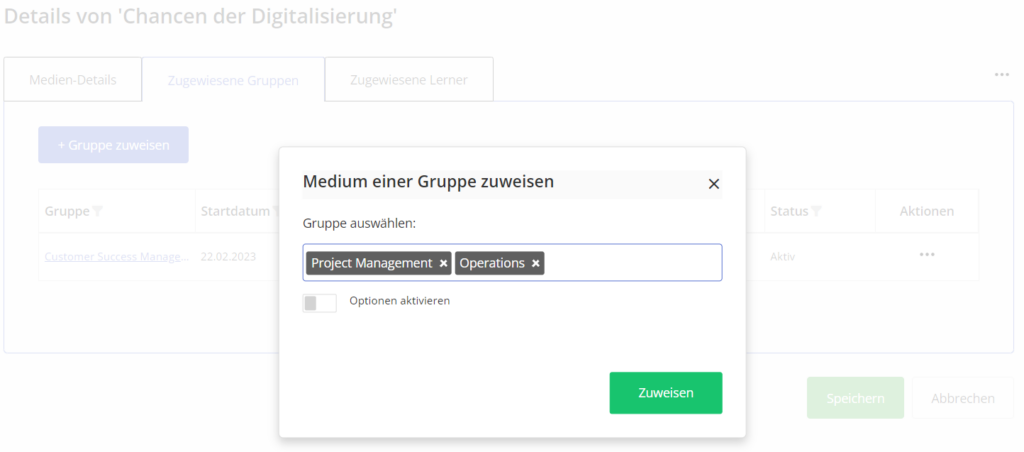
Task: Open the Zugewiesene Lerner tab
Action: coord(408,80)
